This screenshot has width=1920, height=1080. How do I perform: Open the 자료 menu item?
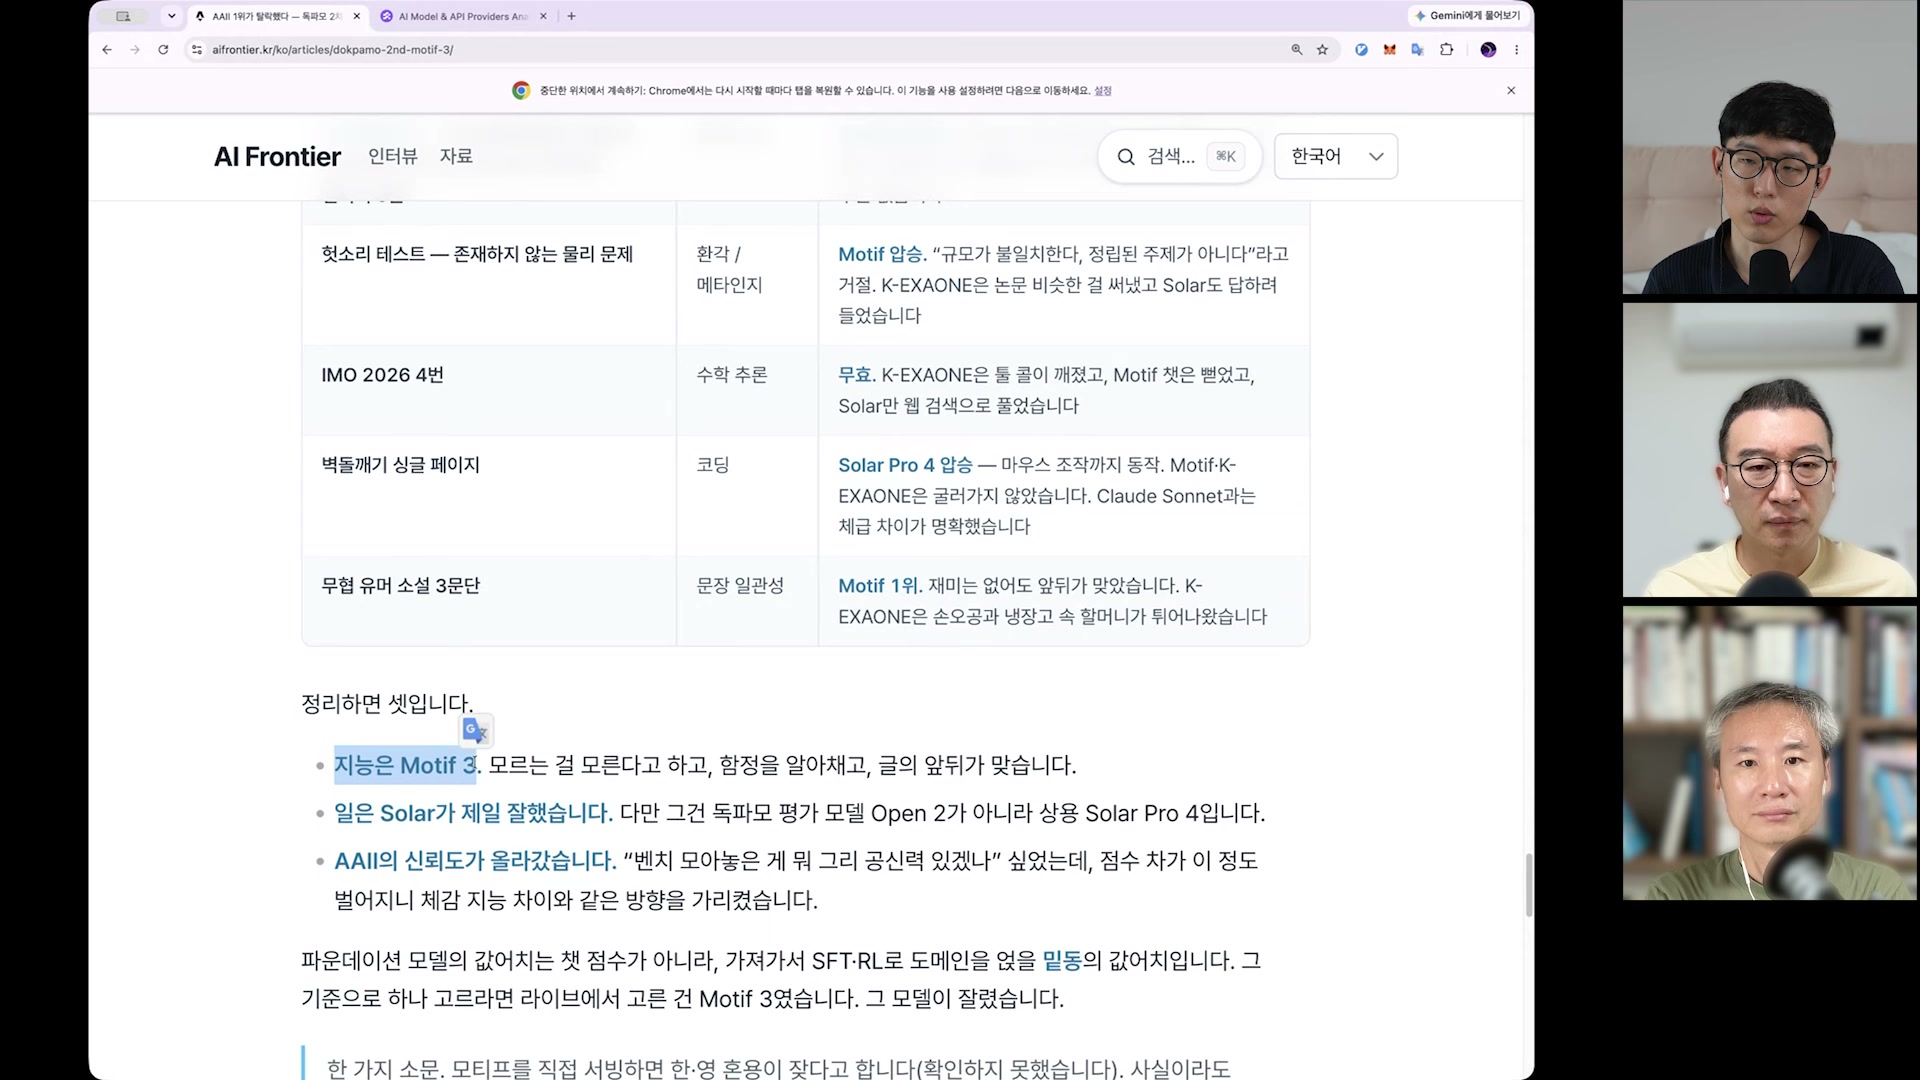[x=456, y=156]
